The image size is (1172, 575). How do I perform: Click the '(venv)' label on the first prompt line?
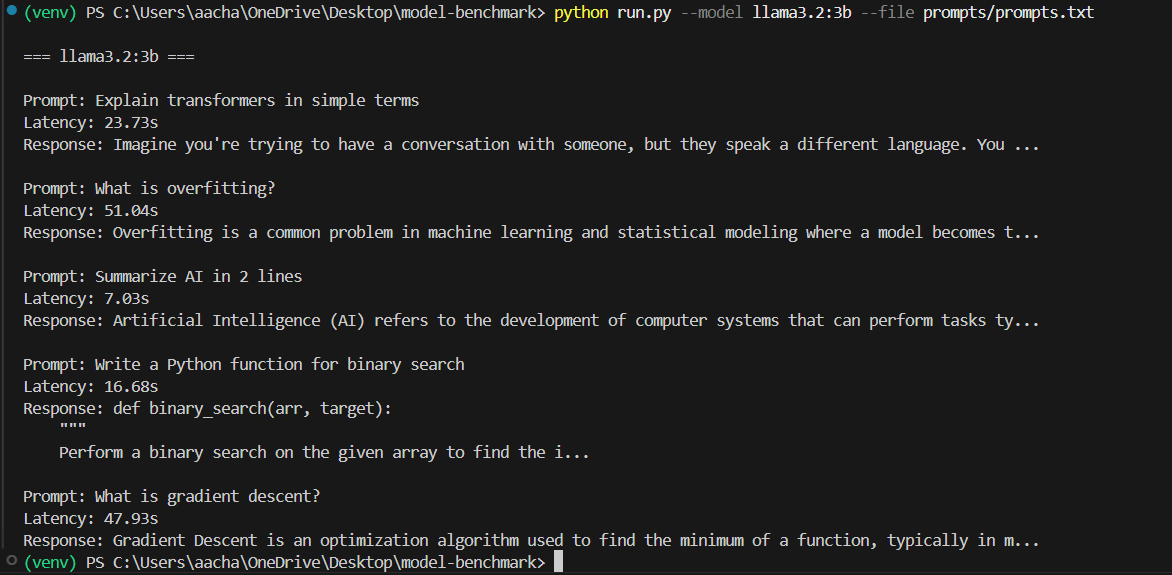coord(50,13)
